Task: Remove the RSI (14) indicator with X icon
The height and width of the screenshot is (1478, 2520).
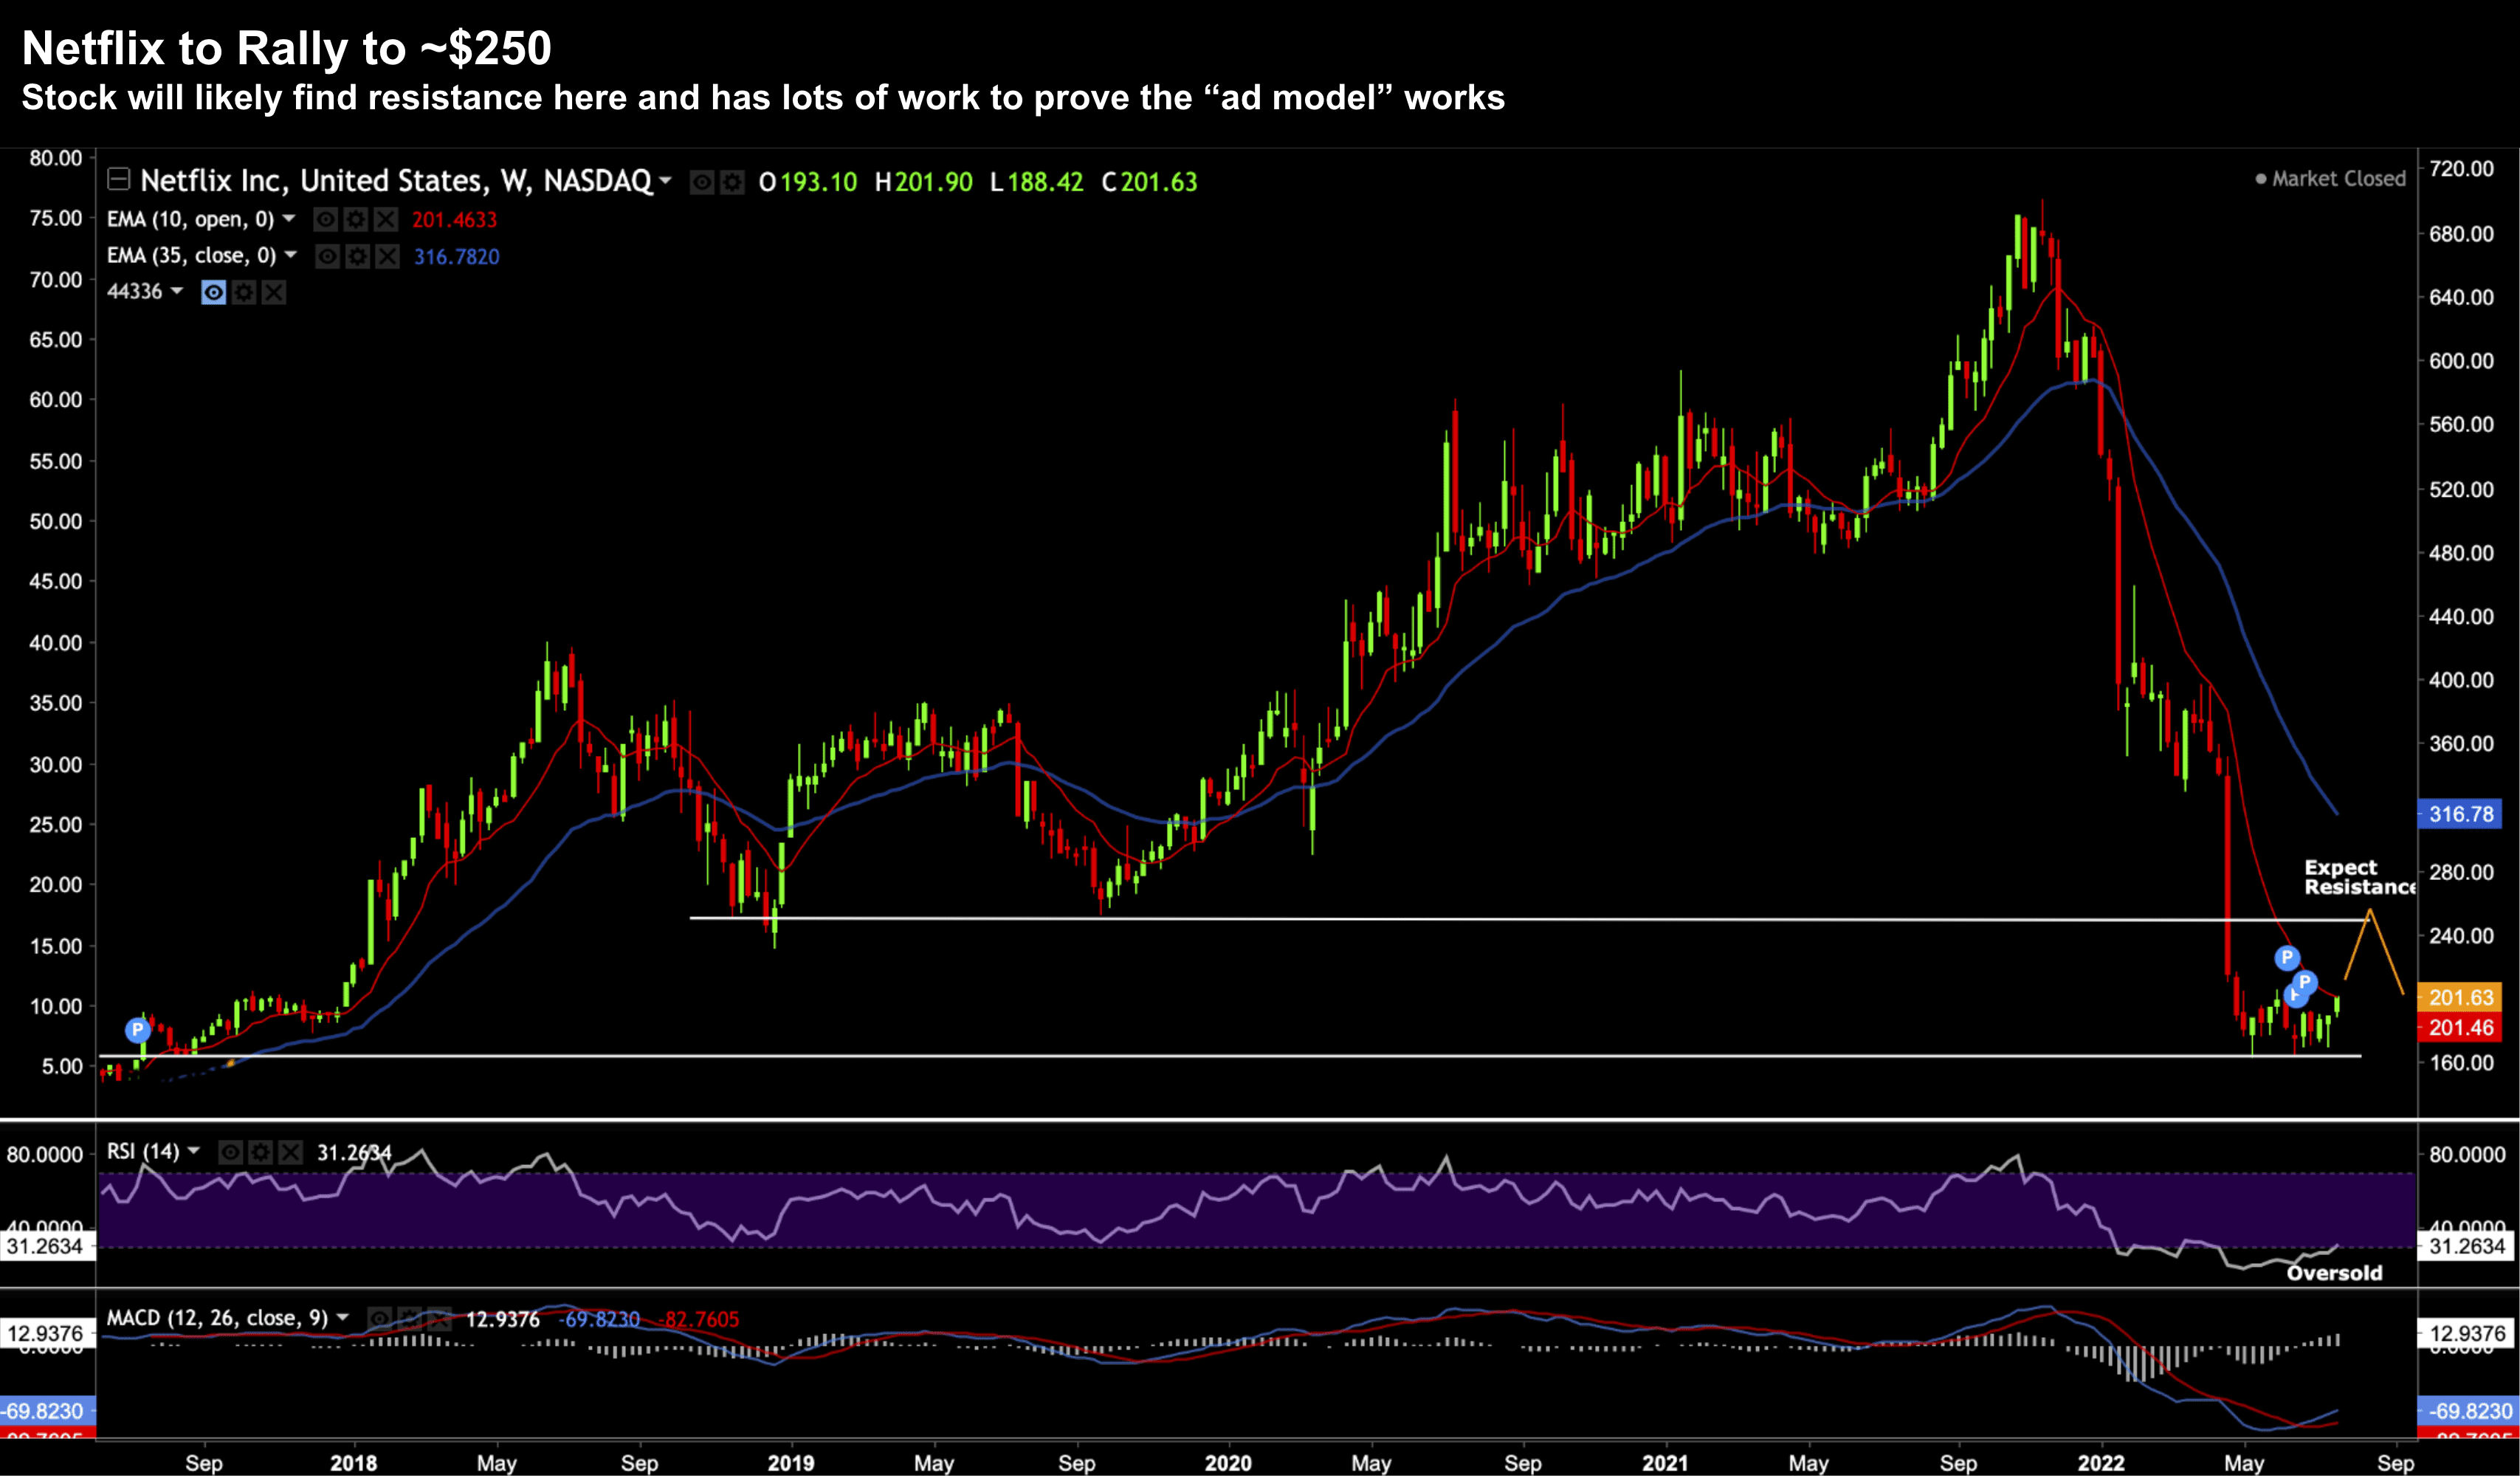Action: [x=290, y=1153]
